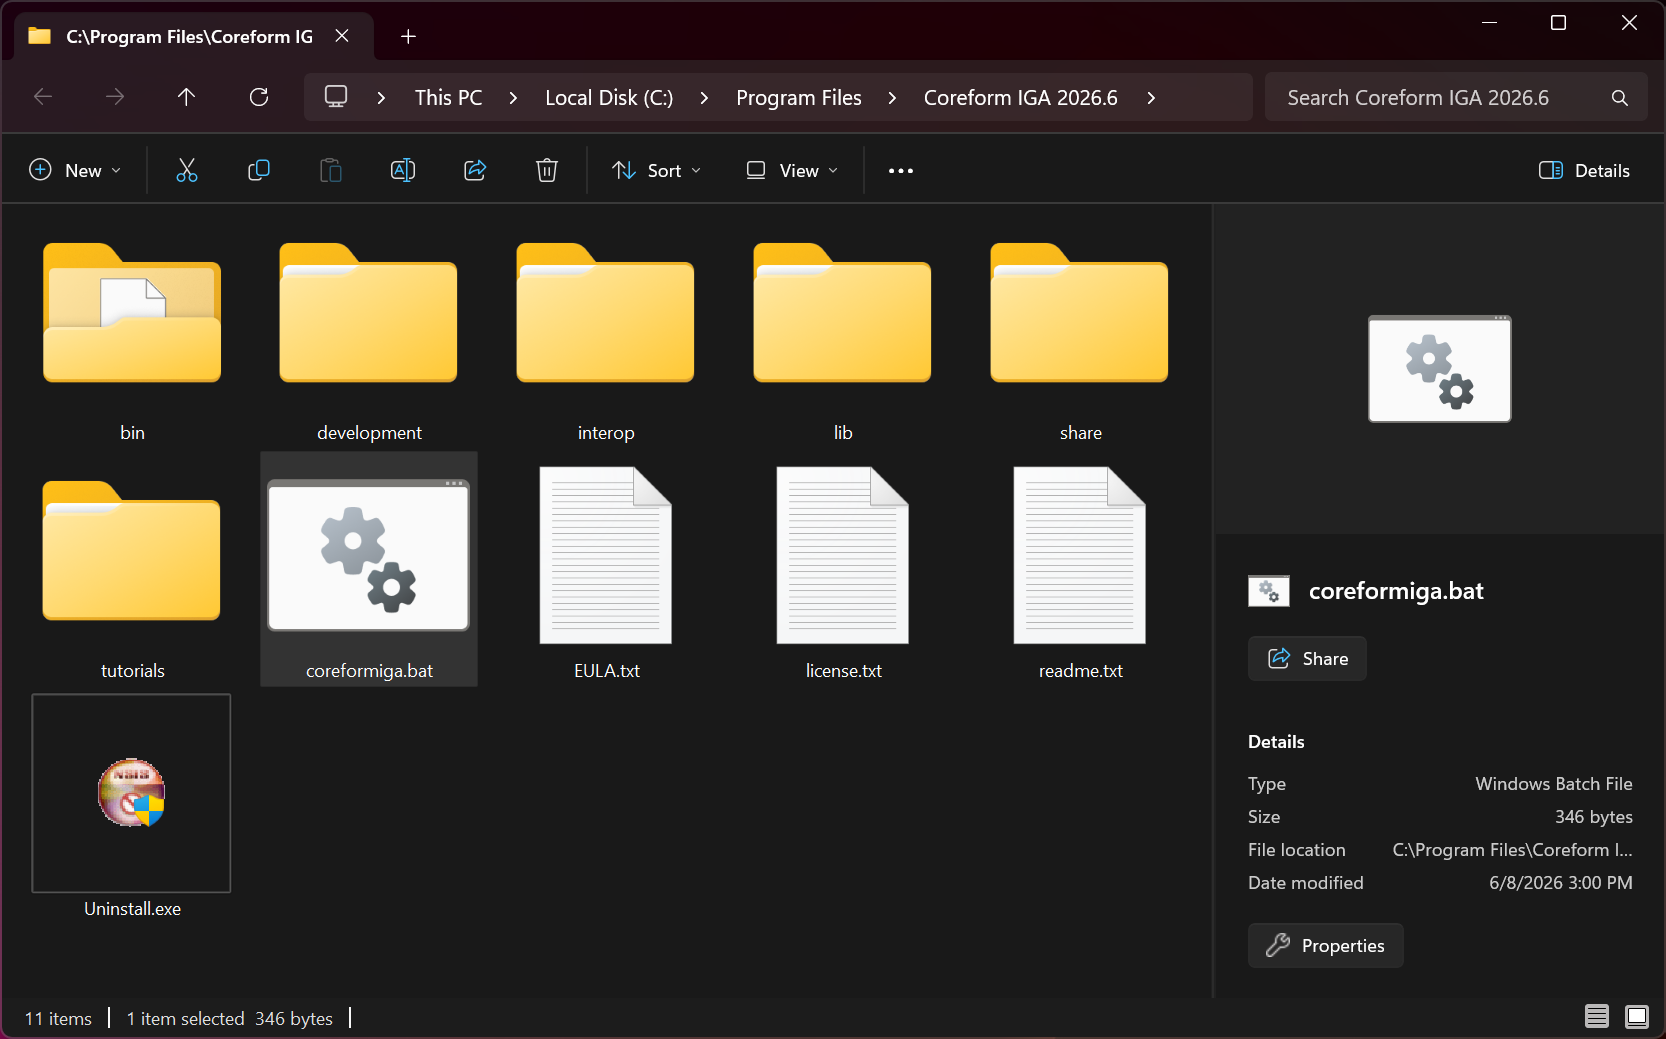
Task: Minimize the File Explorer window
Action: pyautogui.click(x=1489, y=22)
